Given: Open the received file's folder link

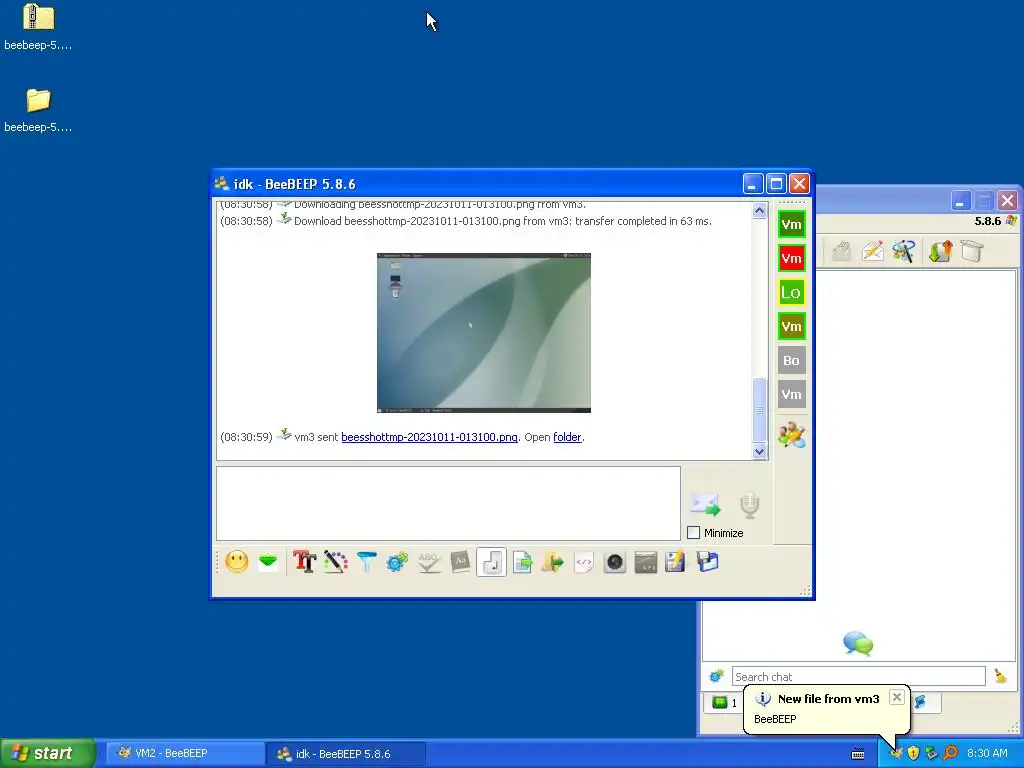Looking at the screenshot, I should (x=567, y=437).
